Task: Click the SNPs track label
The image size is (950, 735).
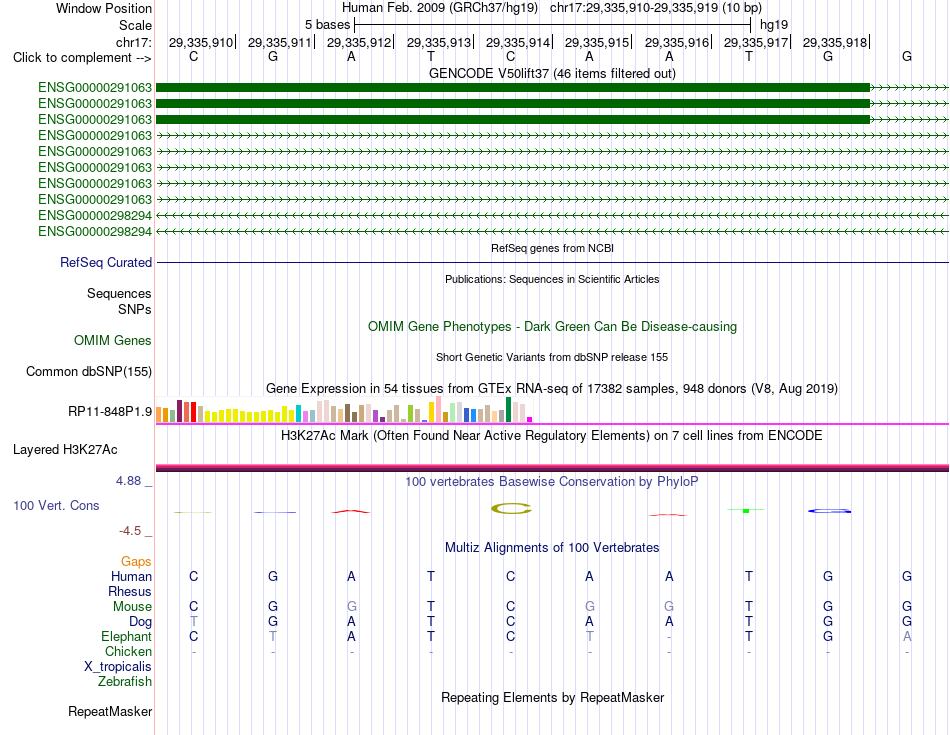Action: point(135,310)
